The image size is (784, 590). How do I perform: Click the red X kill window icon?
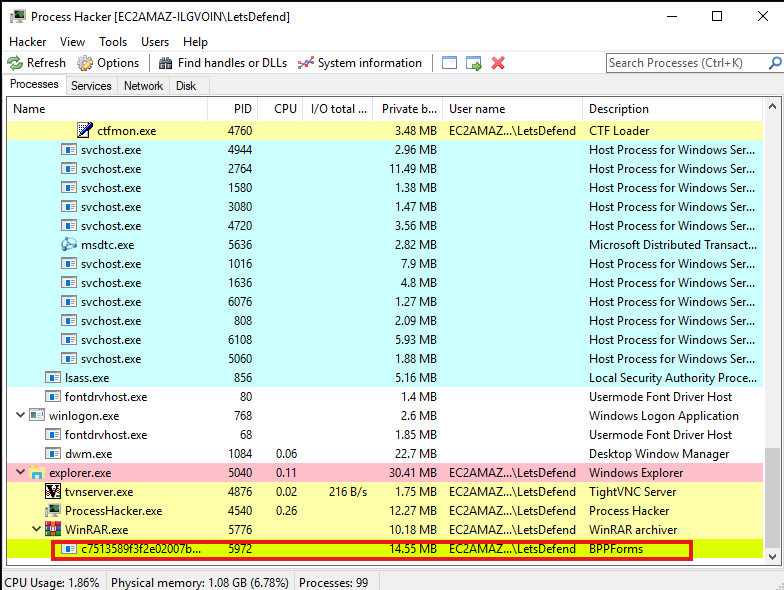tap(498, 63)
